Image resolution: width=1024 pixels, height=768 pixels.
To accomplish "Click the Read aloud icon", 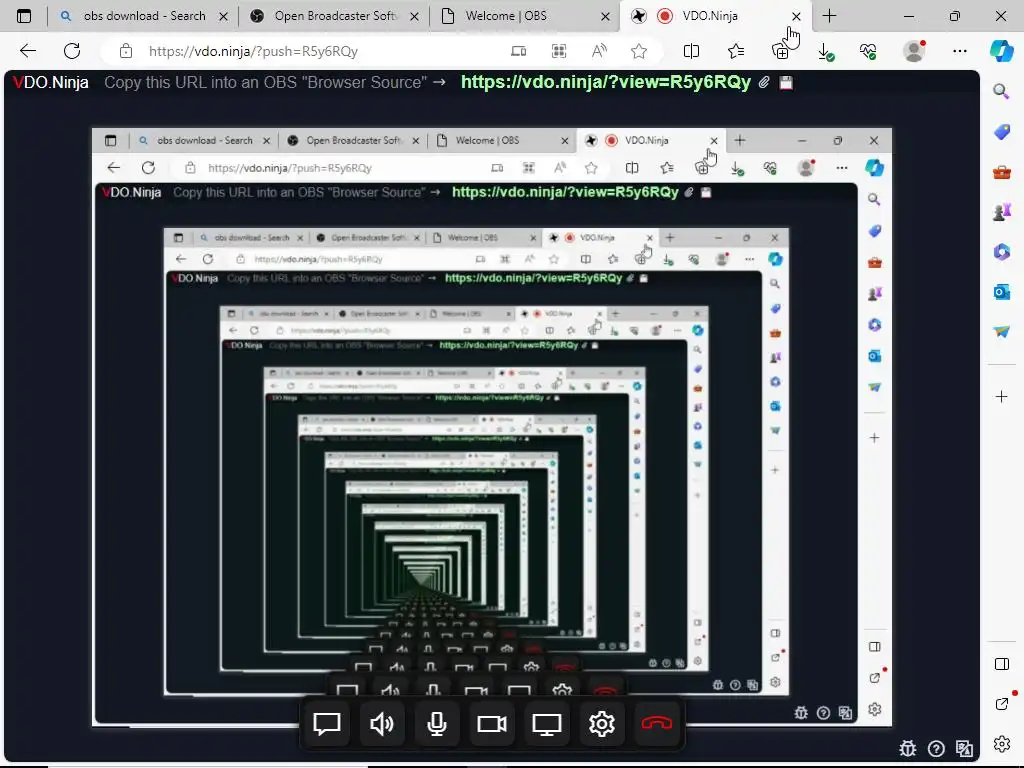I will click(x=599, y=51).
